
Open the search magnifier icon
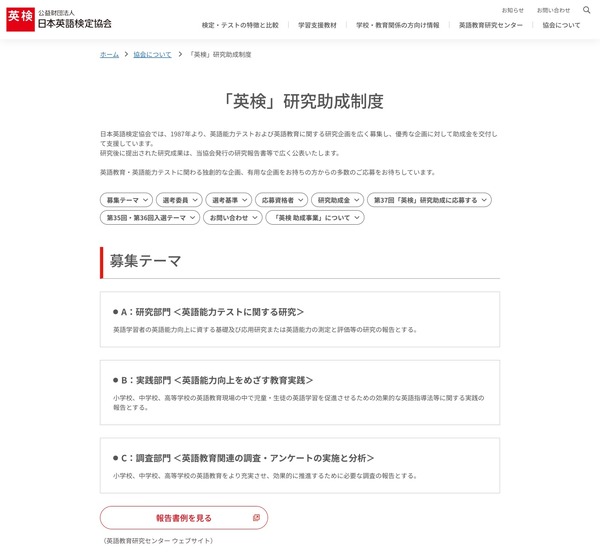pos(587,10)
